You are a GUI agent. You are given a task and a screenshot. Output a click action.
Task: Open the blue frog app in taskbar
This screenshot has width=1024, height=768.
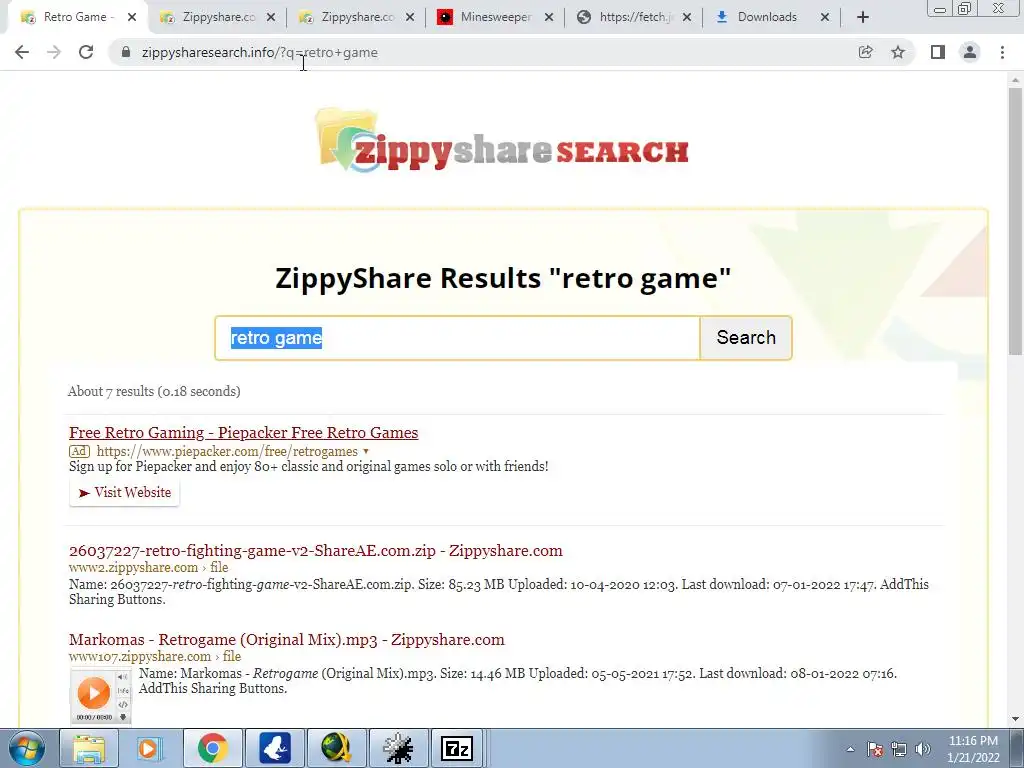point(274,748)
